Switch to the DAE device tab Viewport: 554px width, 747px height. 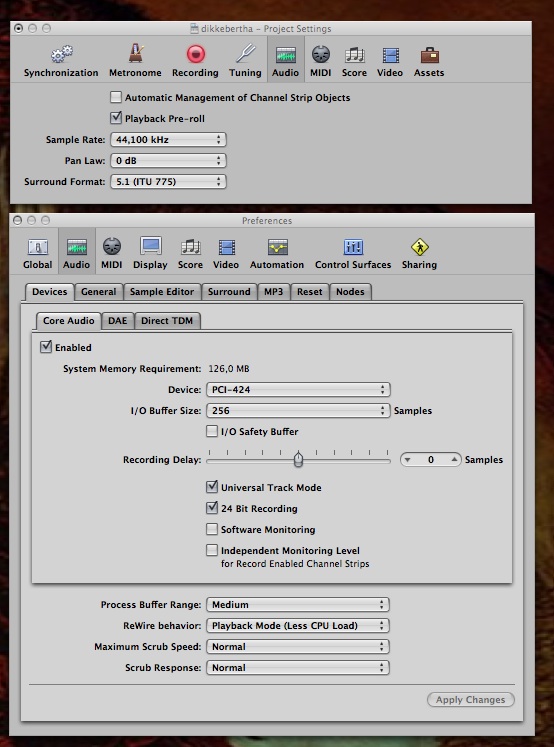click(118, 321)
